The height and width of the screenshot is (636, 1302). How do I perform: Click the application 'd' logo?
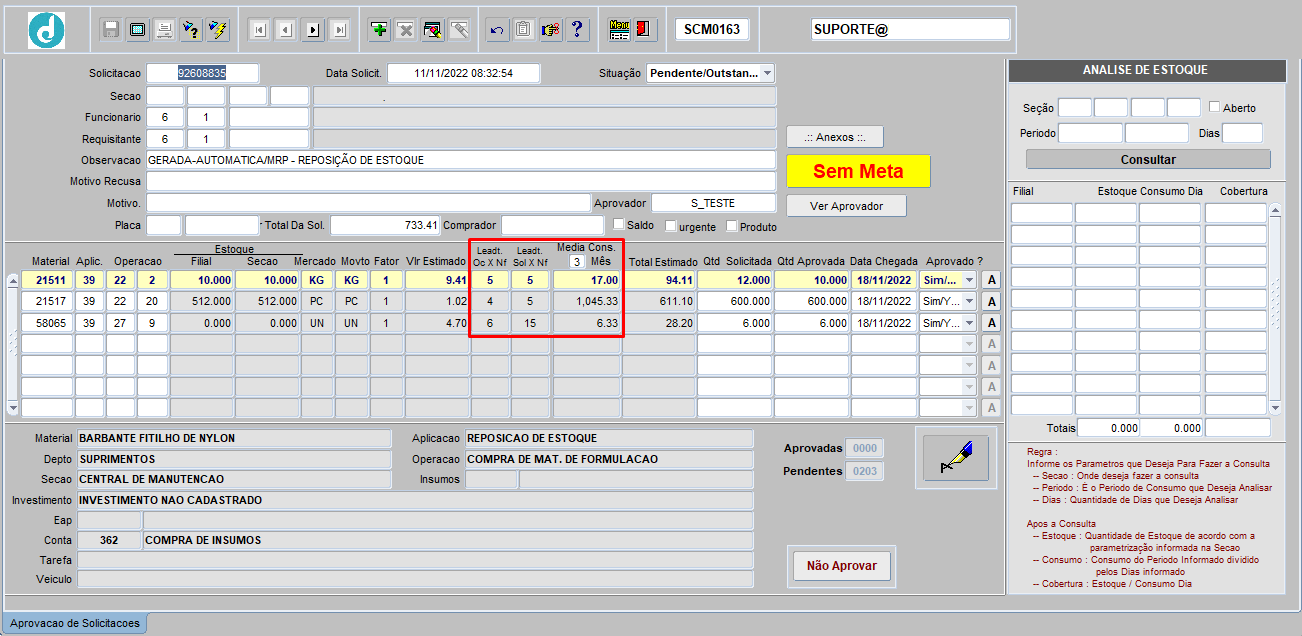[46, 31]
